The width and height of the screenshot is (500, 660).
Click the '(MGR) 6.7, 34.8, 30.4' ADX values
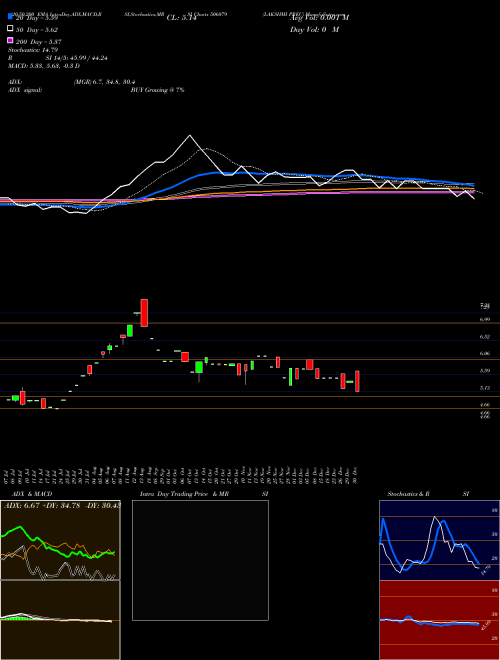104,82
